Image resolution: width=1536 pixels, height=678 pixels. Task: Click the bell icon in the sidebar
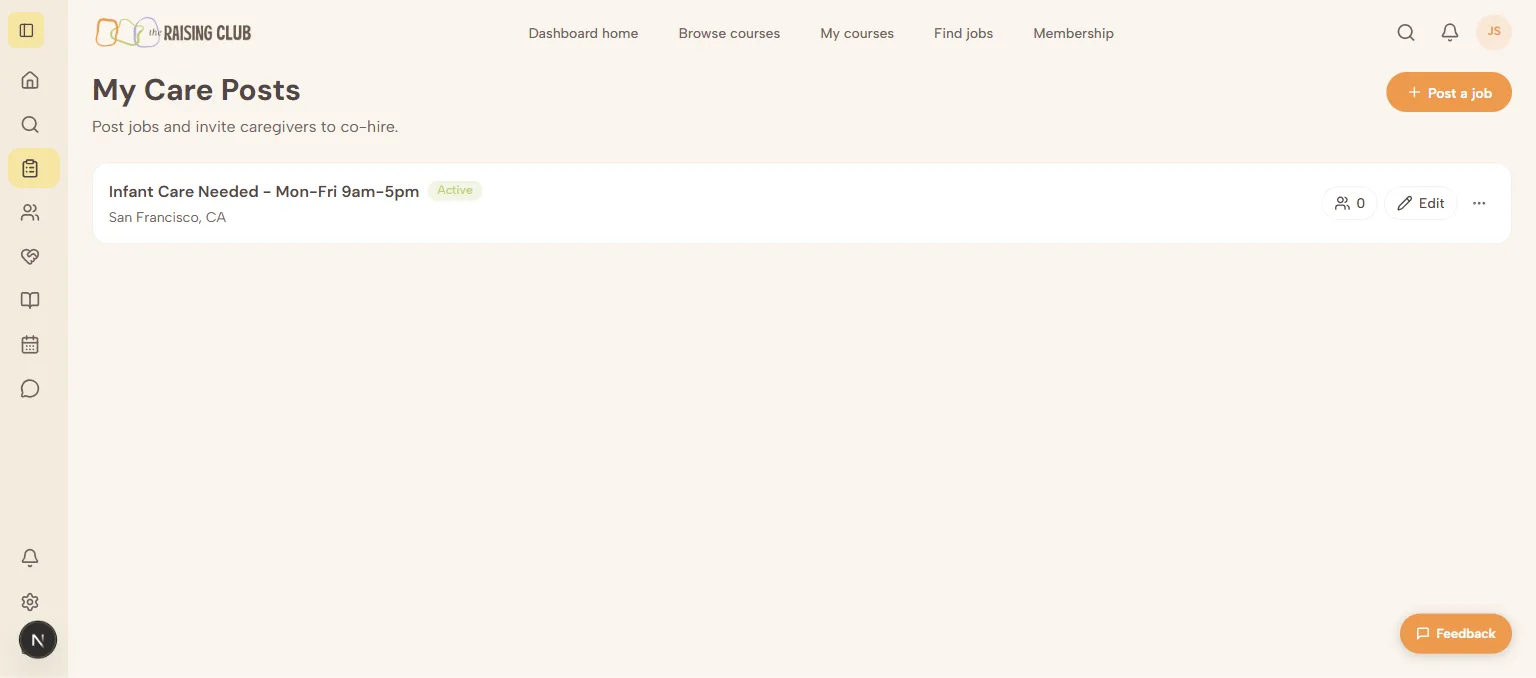[x=30, y=558]
